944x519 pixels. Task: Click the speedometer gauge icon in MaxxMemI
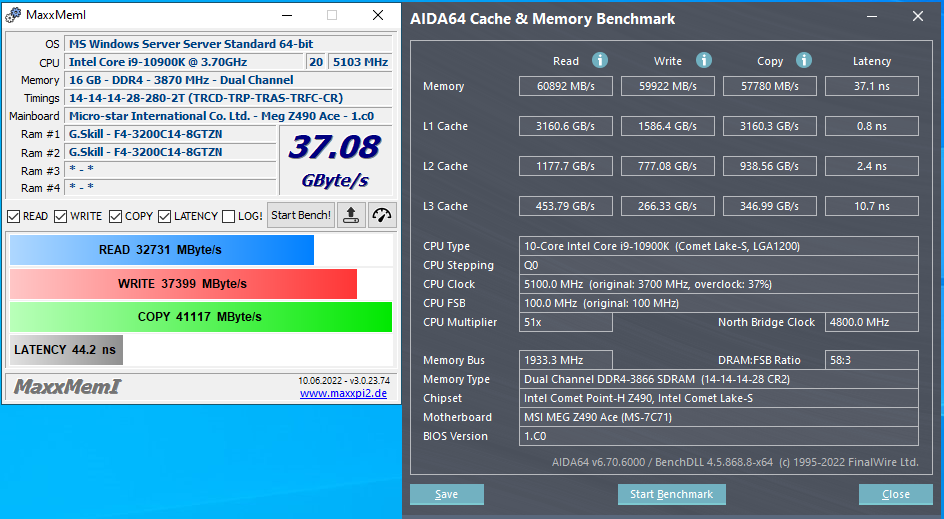tap(382, 216)
